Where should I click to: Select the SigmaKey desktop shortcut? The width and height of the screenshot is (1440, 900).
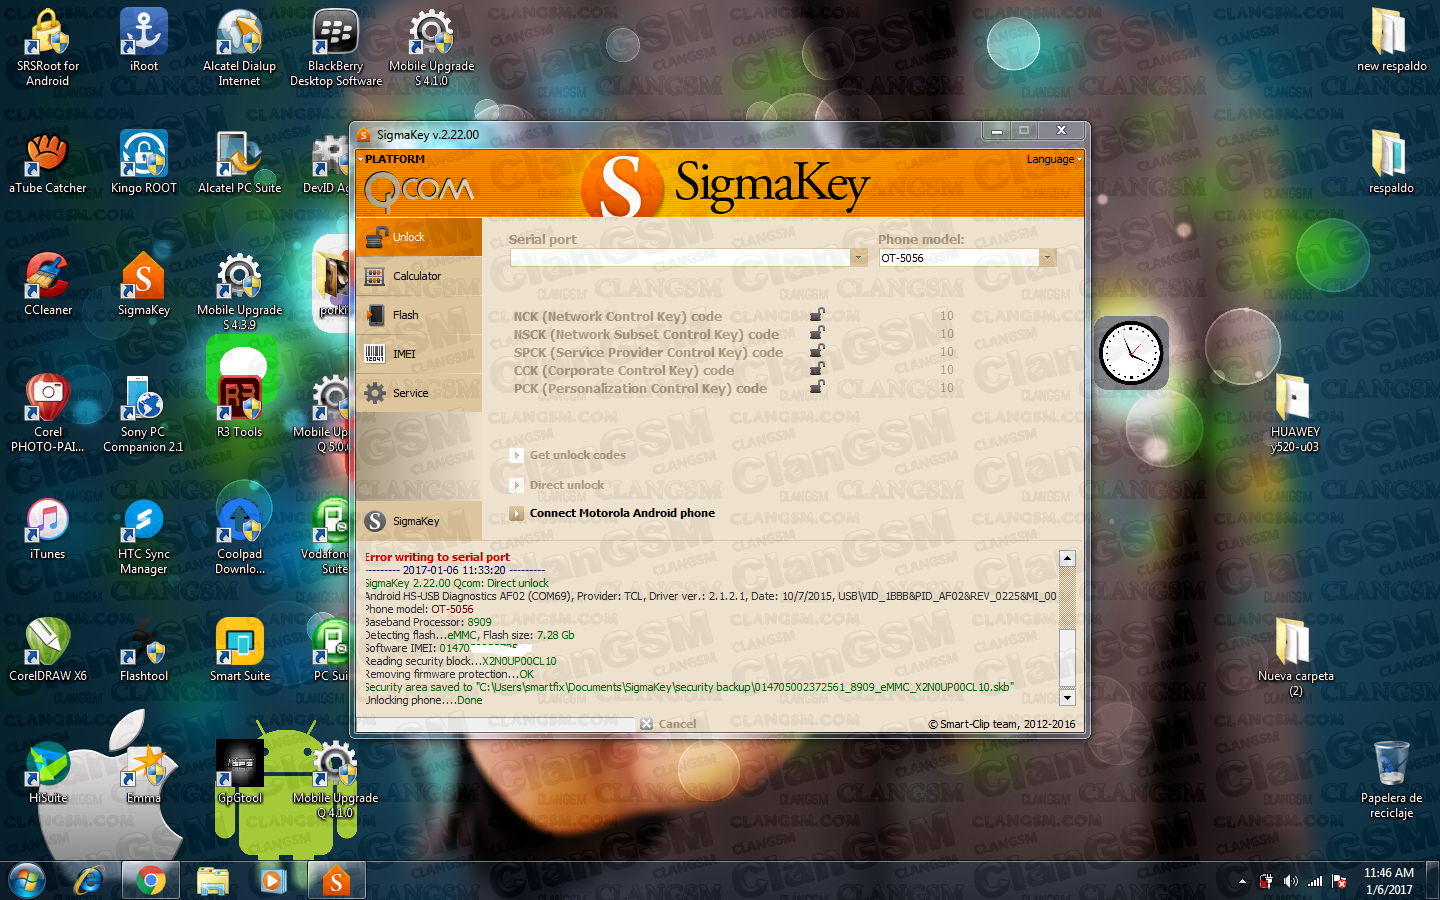(144, 285)
